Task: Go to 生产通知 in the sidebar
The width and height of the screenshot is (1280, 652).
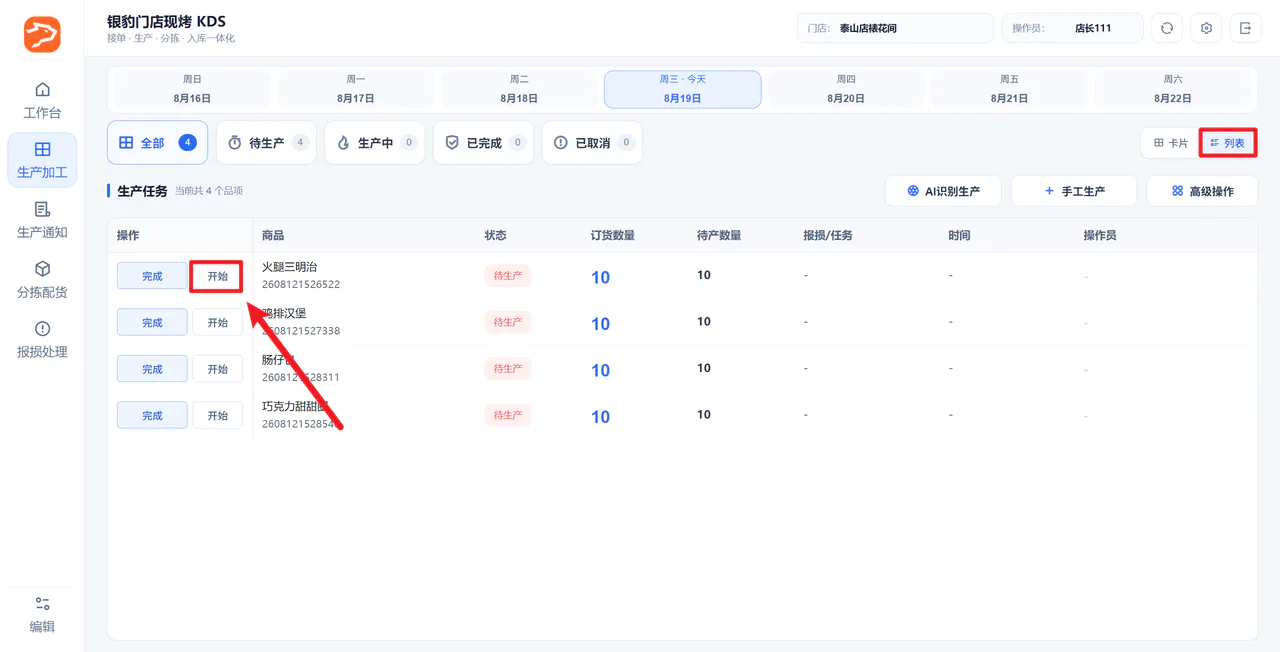Action: tap(42, 220)
